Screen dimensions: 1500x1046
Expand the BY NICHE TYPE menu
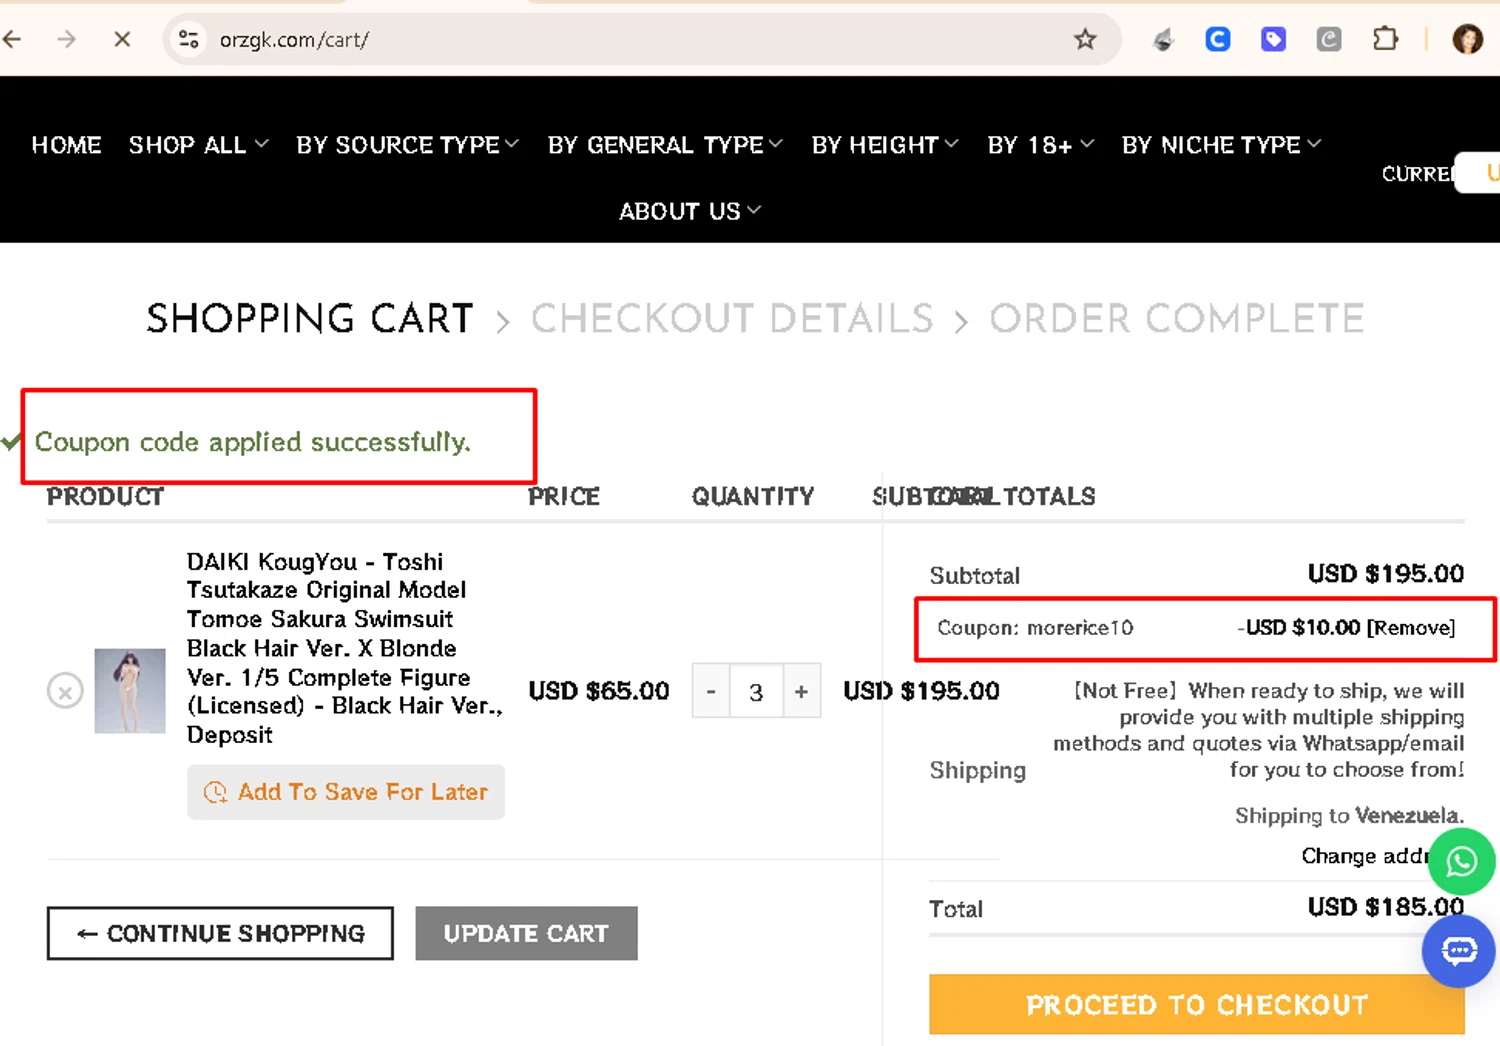(1221, 145)
